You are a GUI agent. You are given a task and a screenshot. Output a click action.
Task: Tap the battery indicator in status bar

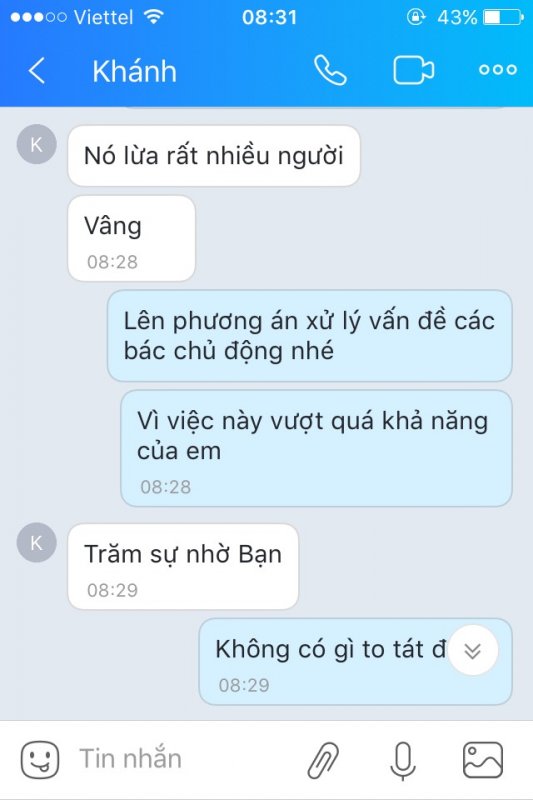[503, 17]
